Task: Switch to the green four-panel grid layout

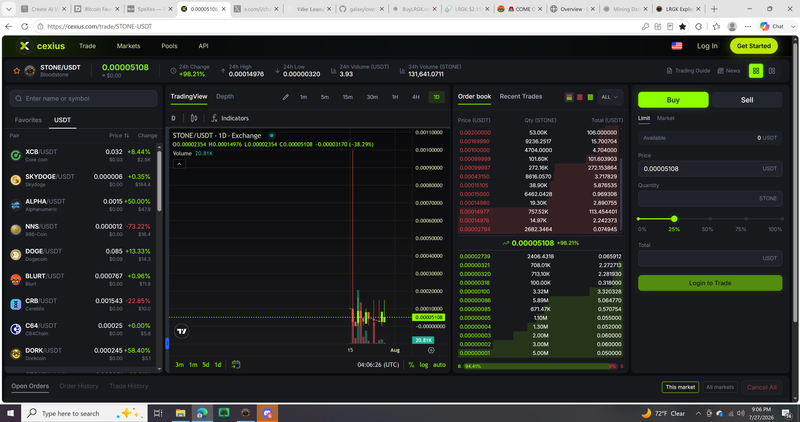Action: [x=756, y=71]
